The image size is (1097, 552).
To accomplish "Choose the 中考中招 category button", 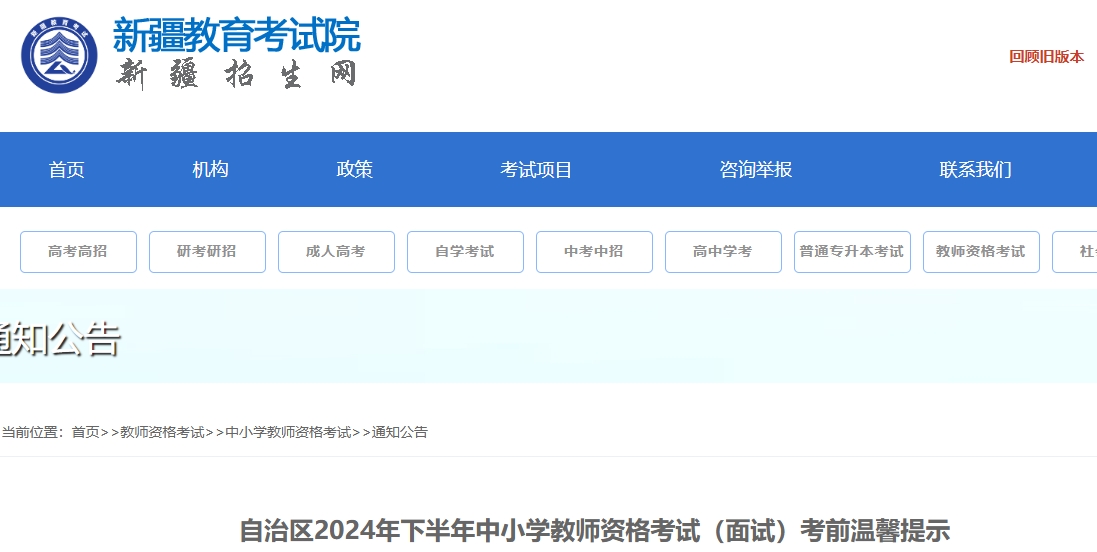I will coord(594,252).
